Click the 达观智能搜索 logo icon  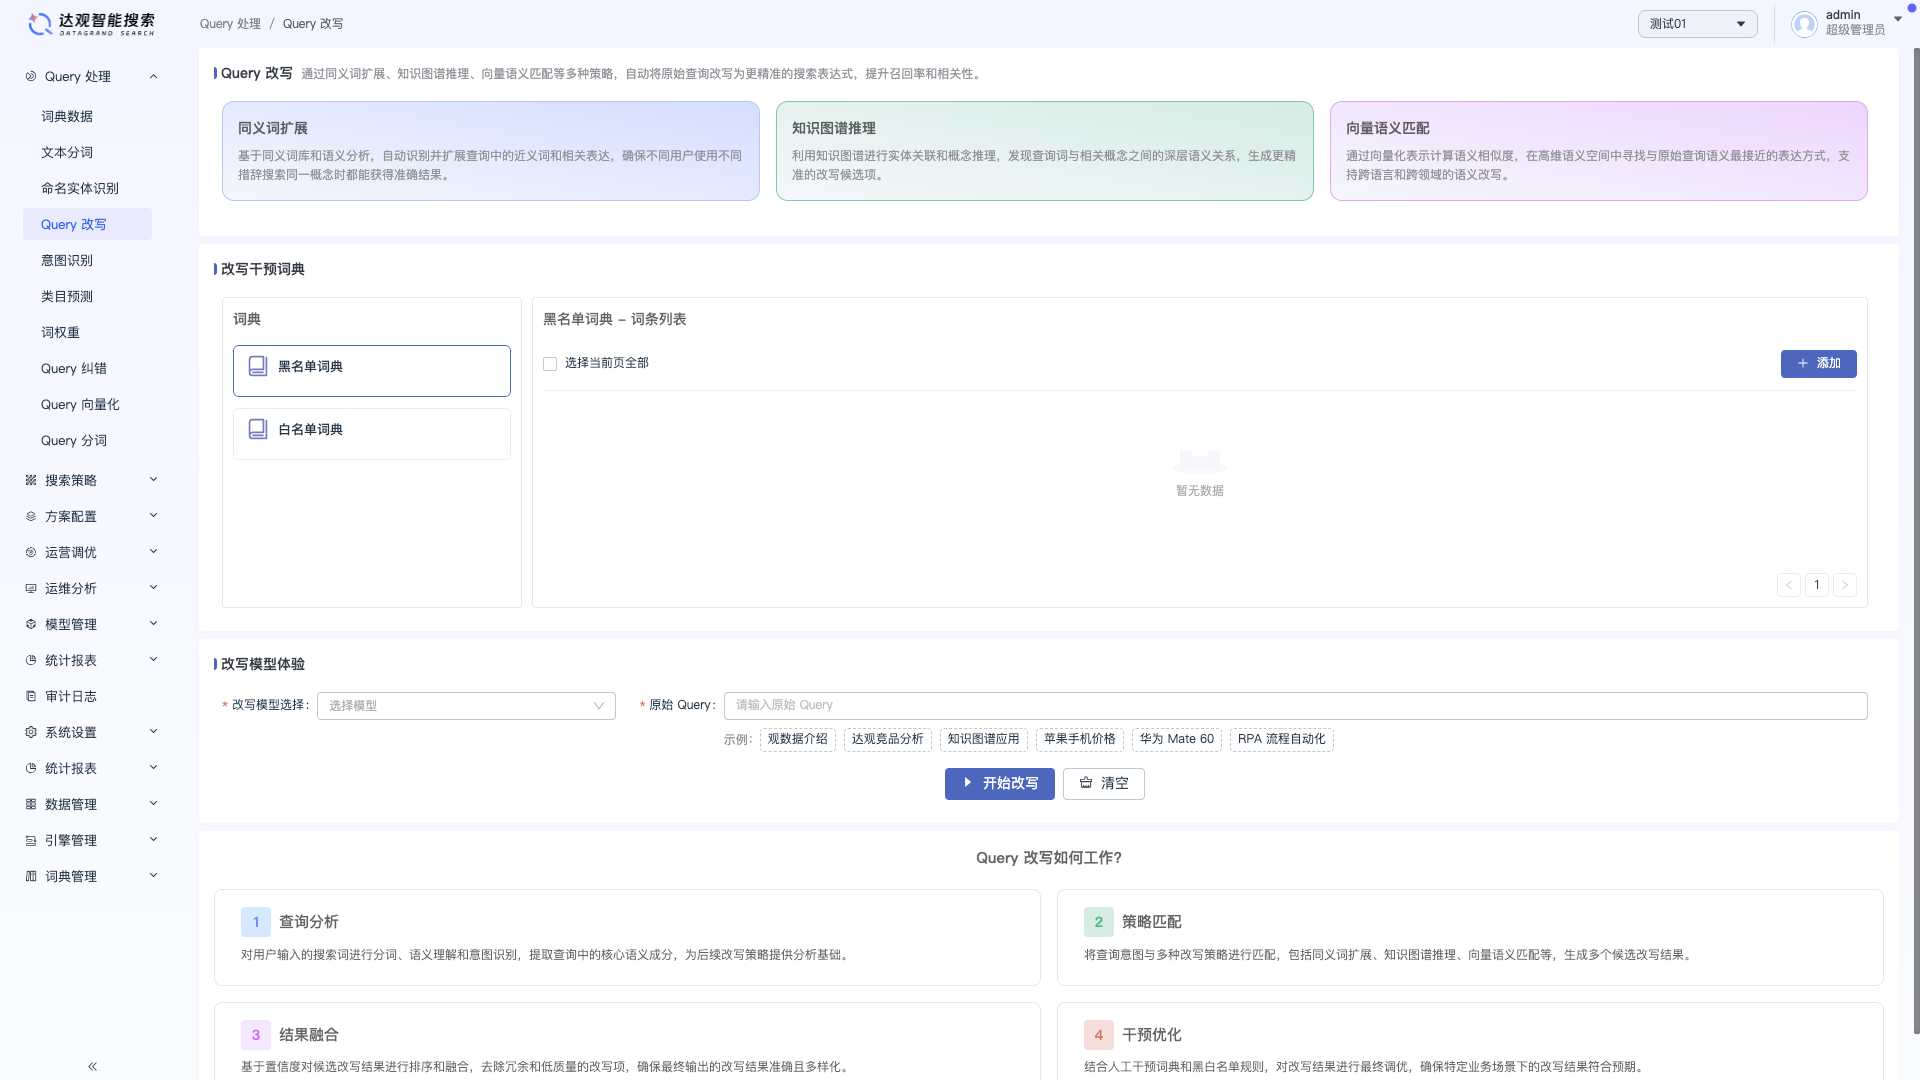[x=40, y=24]
